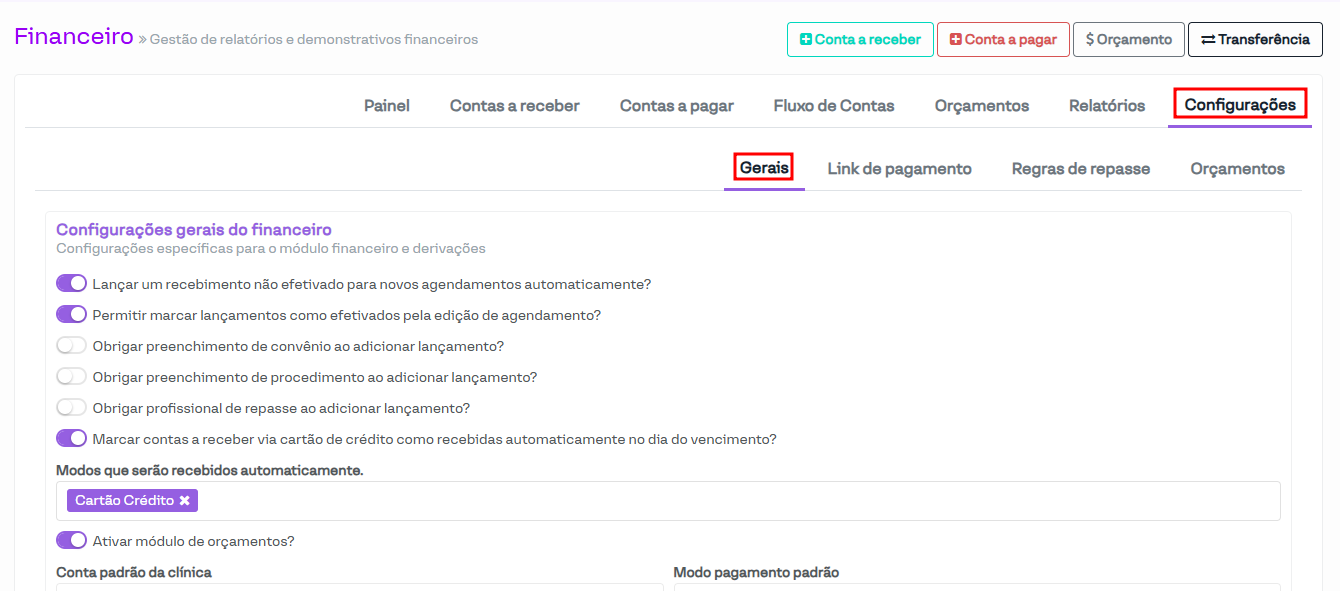This screenshot has height=591, width=1340.
Task: Select the Relatórios tab
Action: 1106,106
